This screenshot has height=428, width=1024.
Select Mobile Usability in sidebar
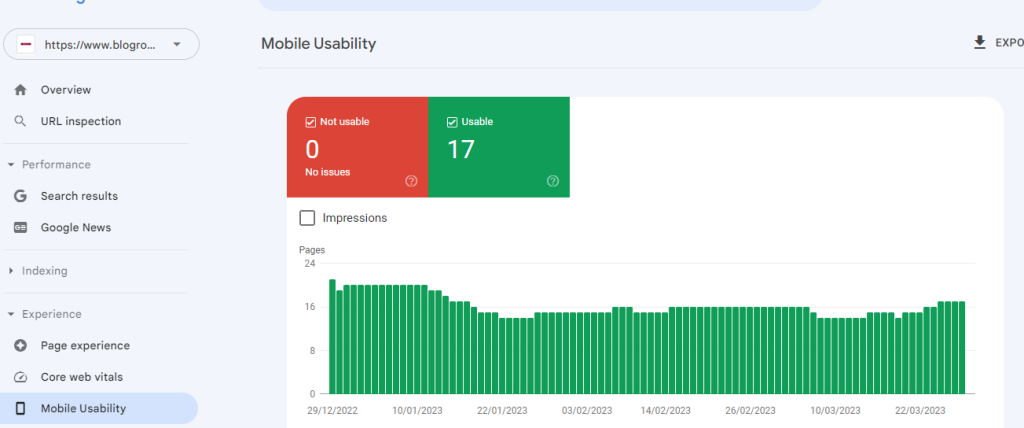point(99,408)
